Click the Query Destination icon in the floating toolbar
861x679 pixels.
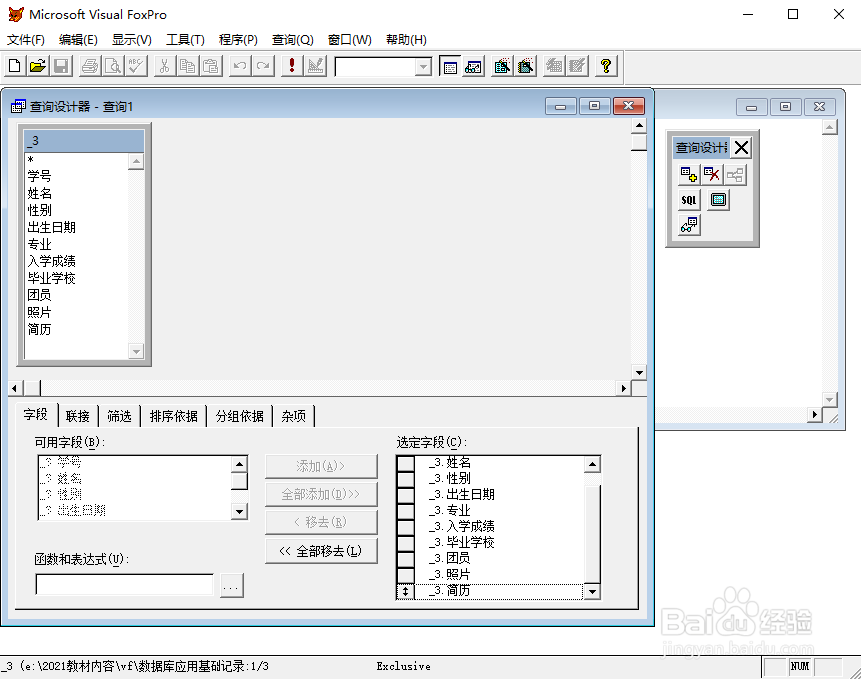coord(689,225)
